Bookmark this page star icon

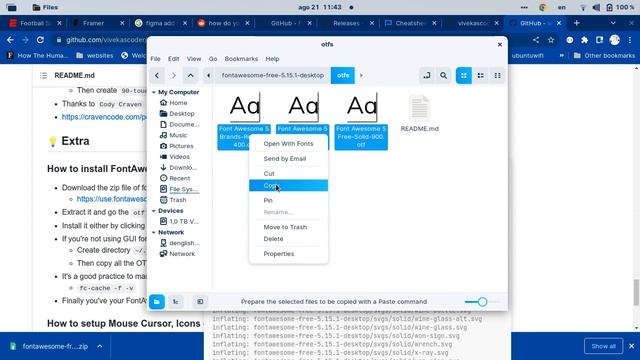(x=551, y=40)
